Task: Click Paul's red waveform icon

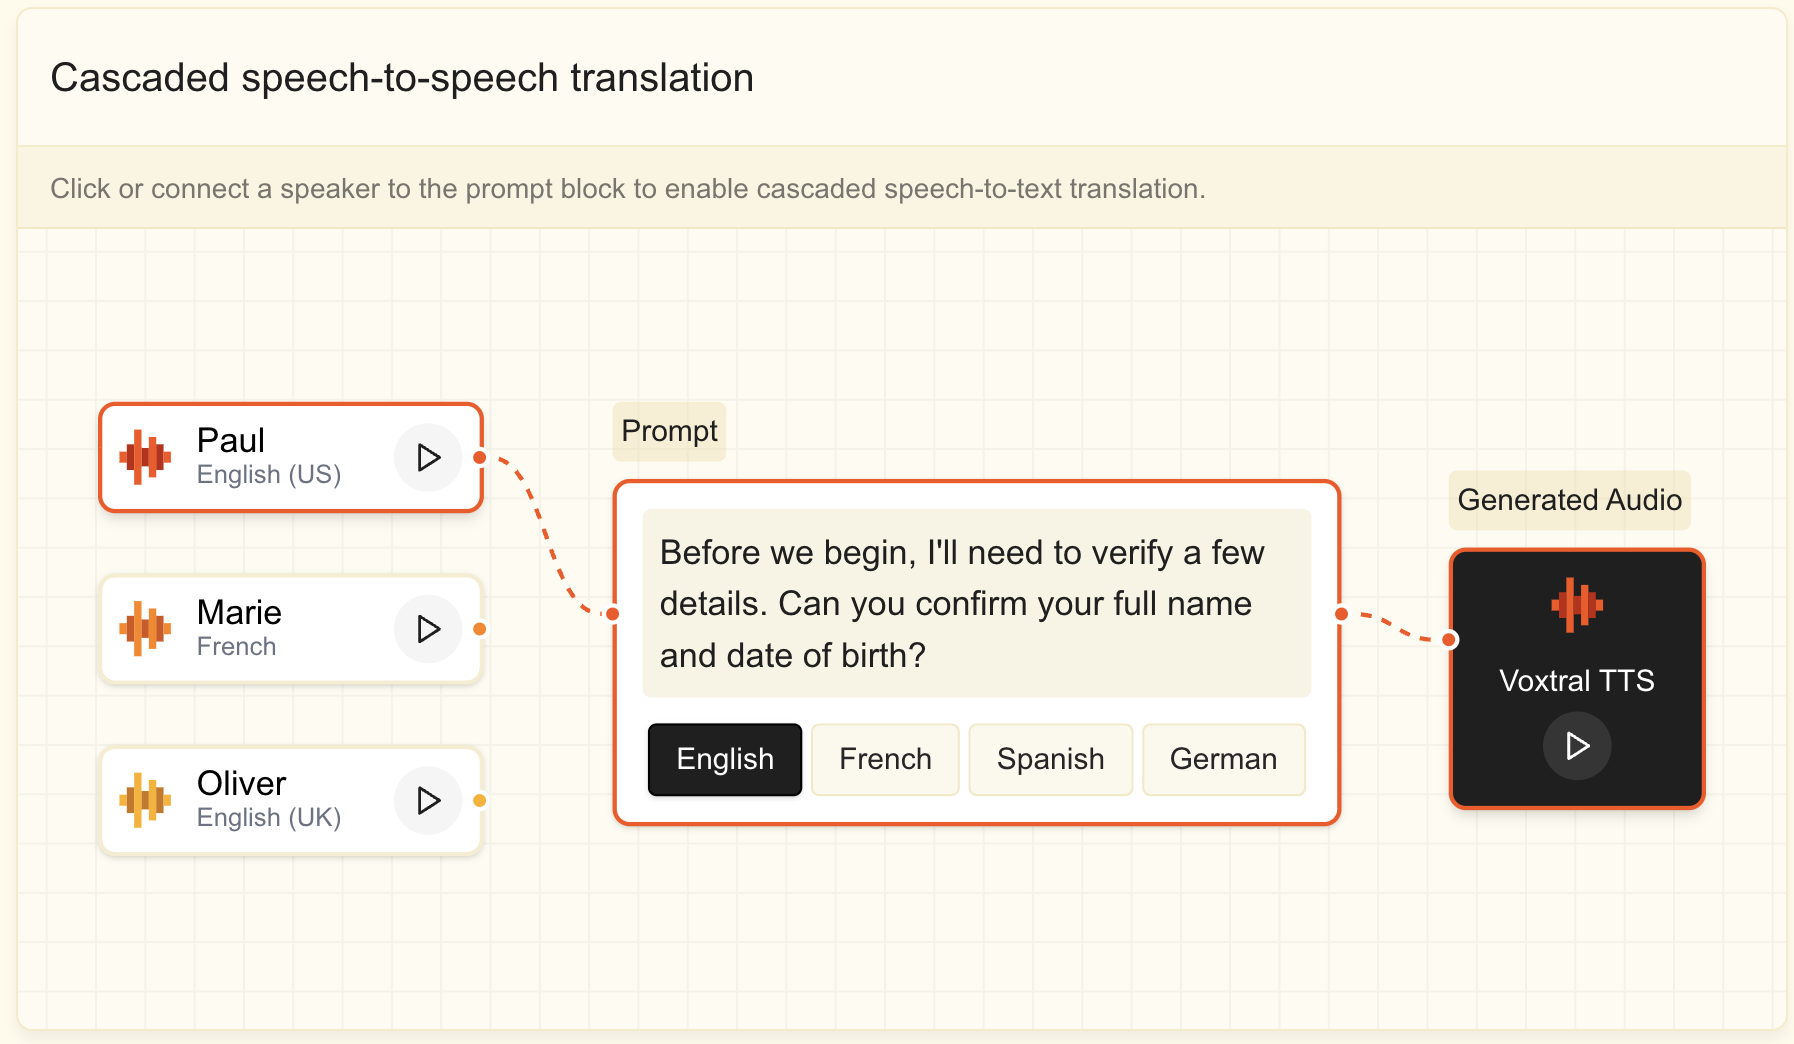Action: point(145,458)
